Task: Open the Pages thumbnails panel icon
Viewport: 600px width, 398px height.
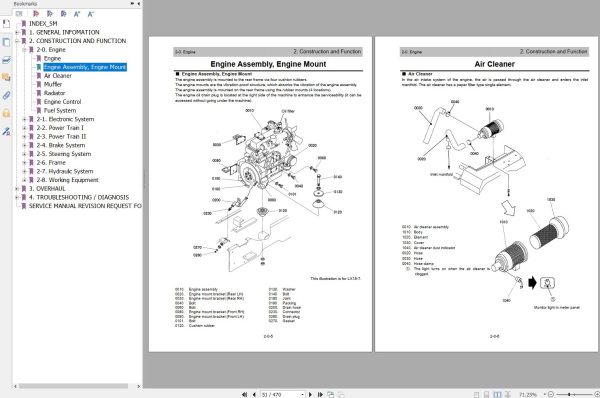Action: (6, 42)
